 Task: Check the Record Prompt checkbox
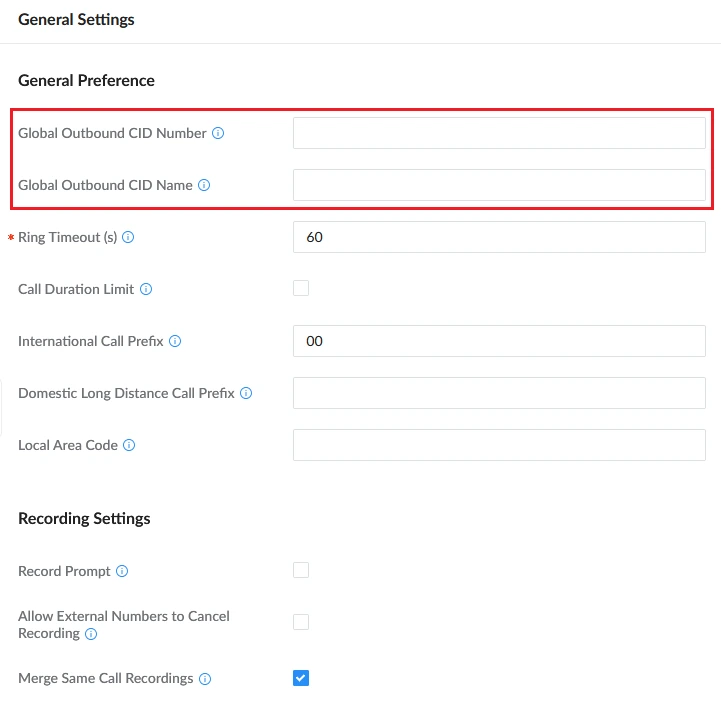click(301, 570)
